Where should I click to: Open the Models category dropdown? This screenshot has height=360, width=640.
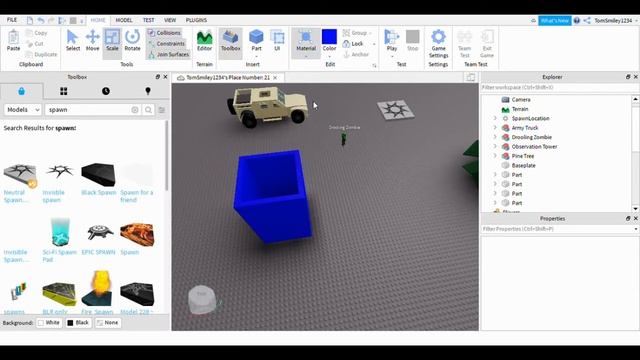point(23,110)
